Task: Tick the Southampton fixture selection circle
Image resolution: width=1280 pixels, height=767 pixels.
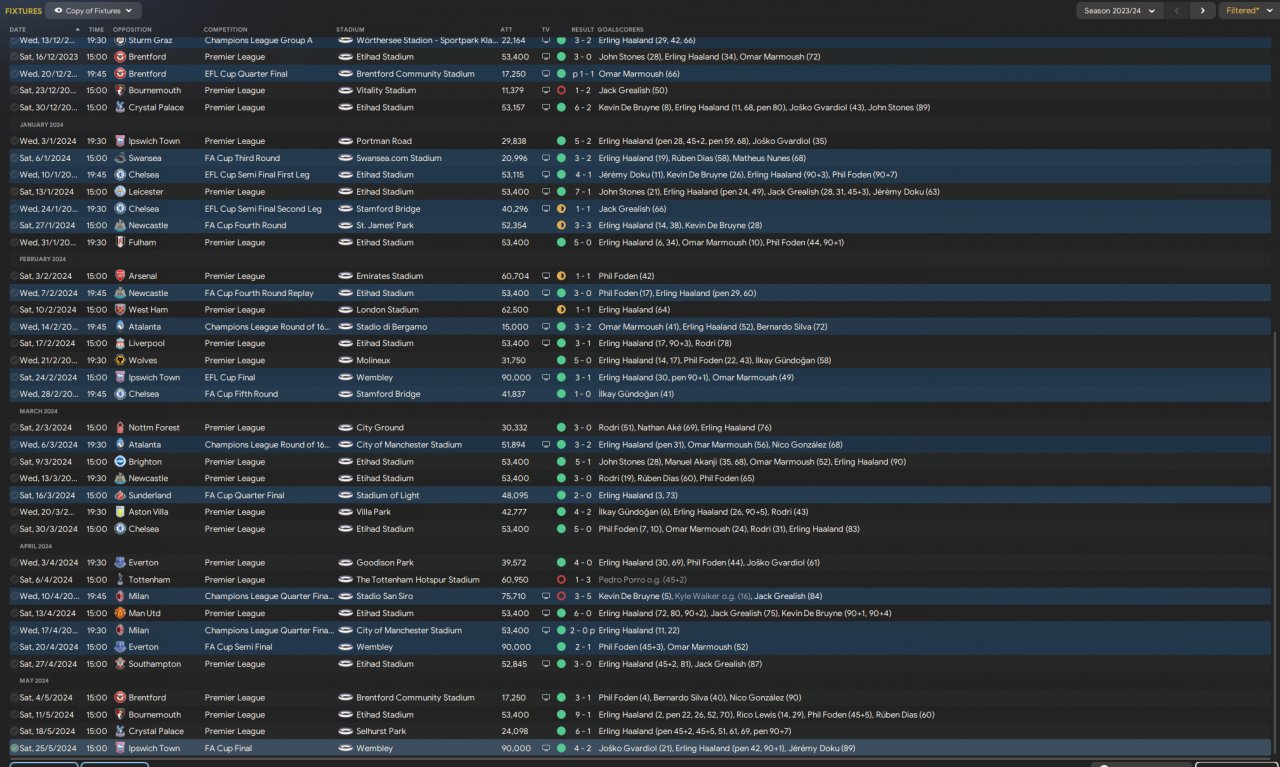Action: [14, 664]
